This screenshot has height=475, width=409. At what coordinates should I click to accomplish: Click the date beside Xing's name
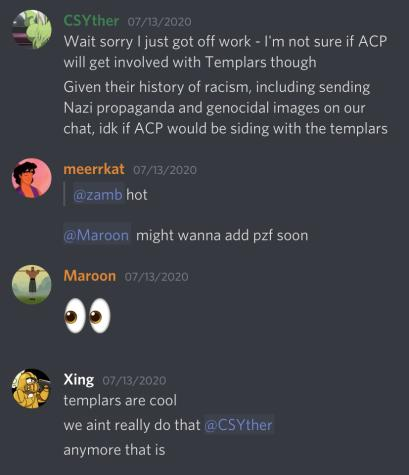click(x=134, y=381)
